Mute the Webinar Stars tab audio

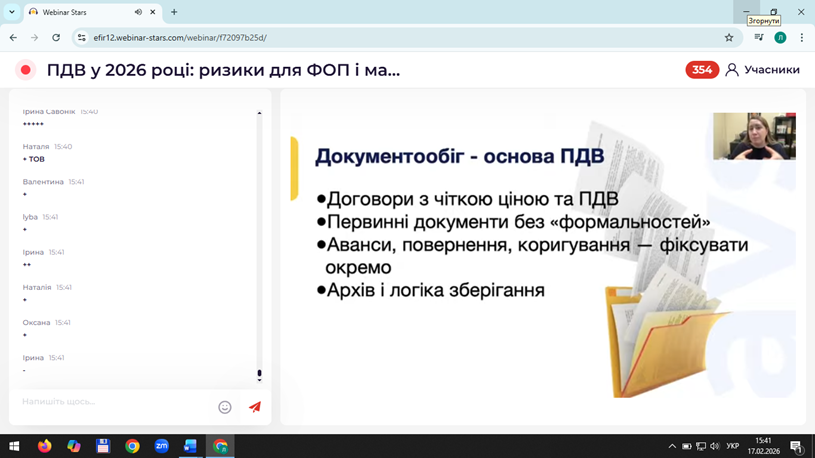tap(138, 12)
